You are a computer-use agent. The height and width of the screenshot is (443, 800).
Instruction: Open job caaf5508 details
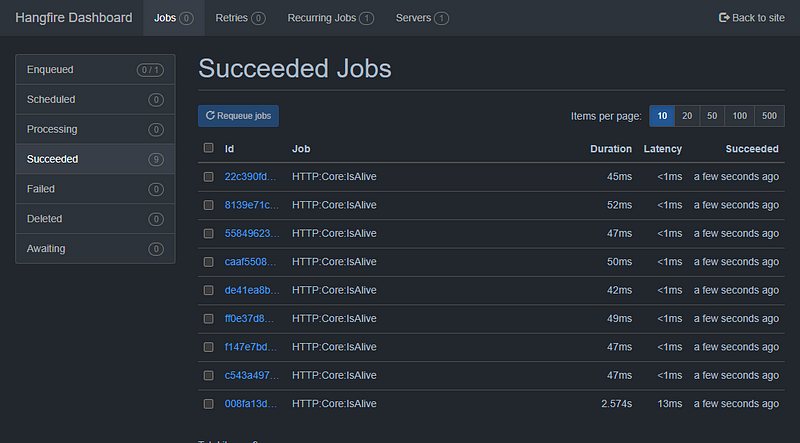(250, 262)
